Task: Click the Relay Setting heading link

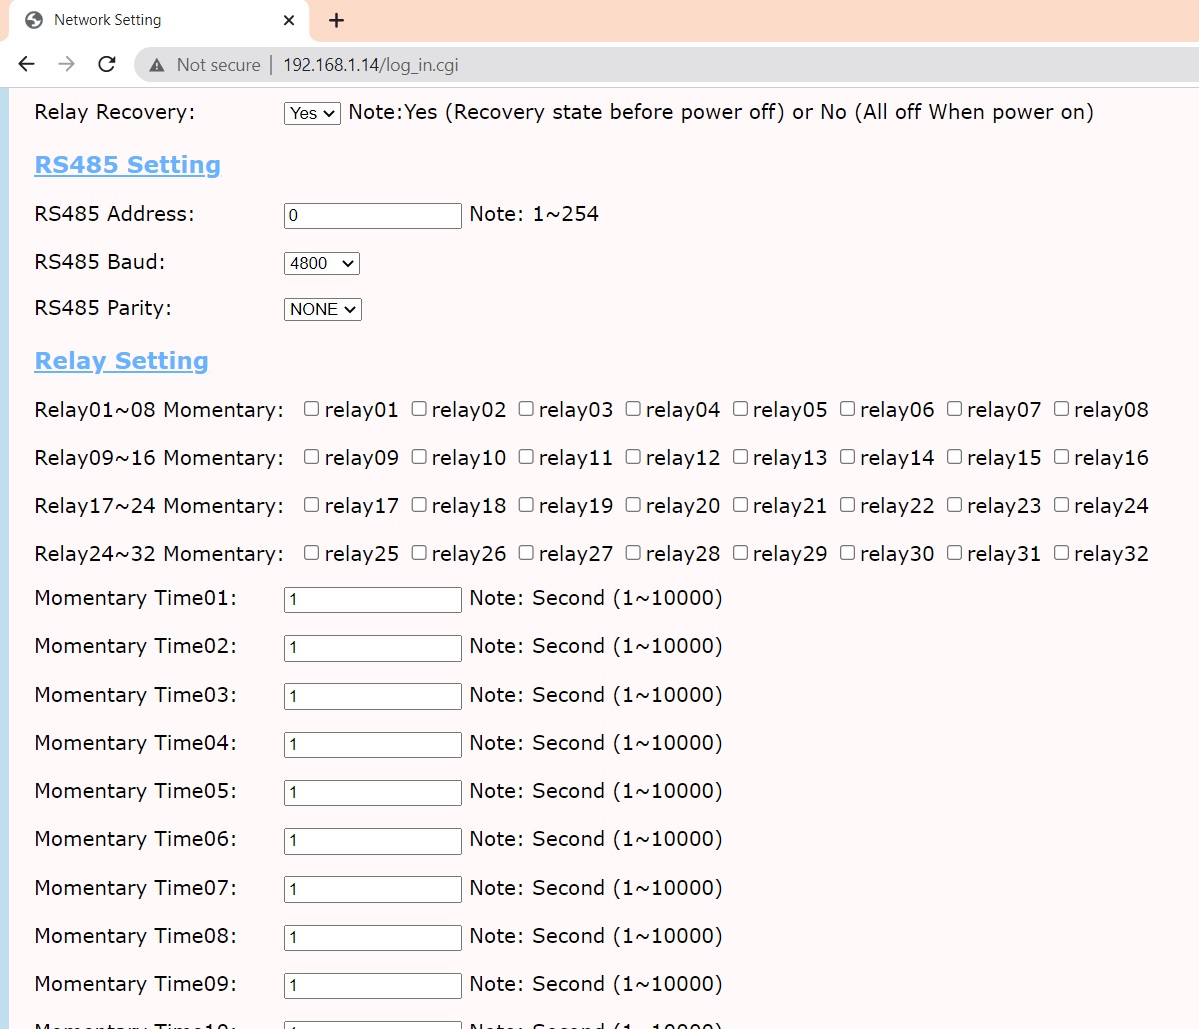Action: point(121,361)
